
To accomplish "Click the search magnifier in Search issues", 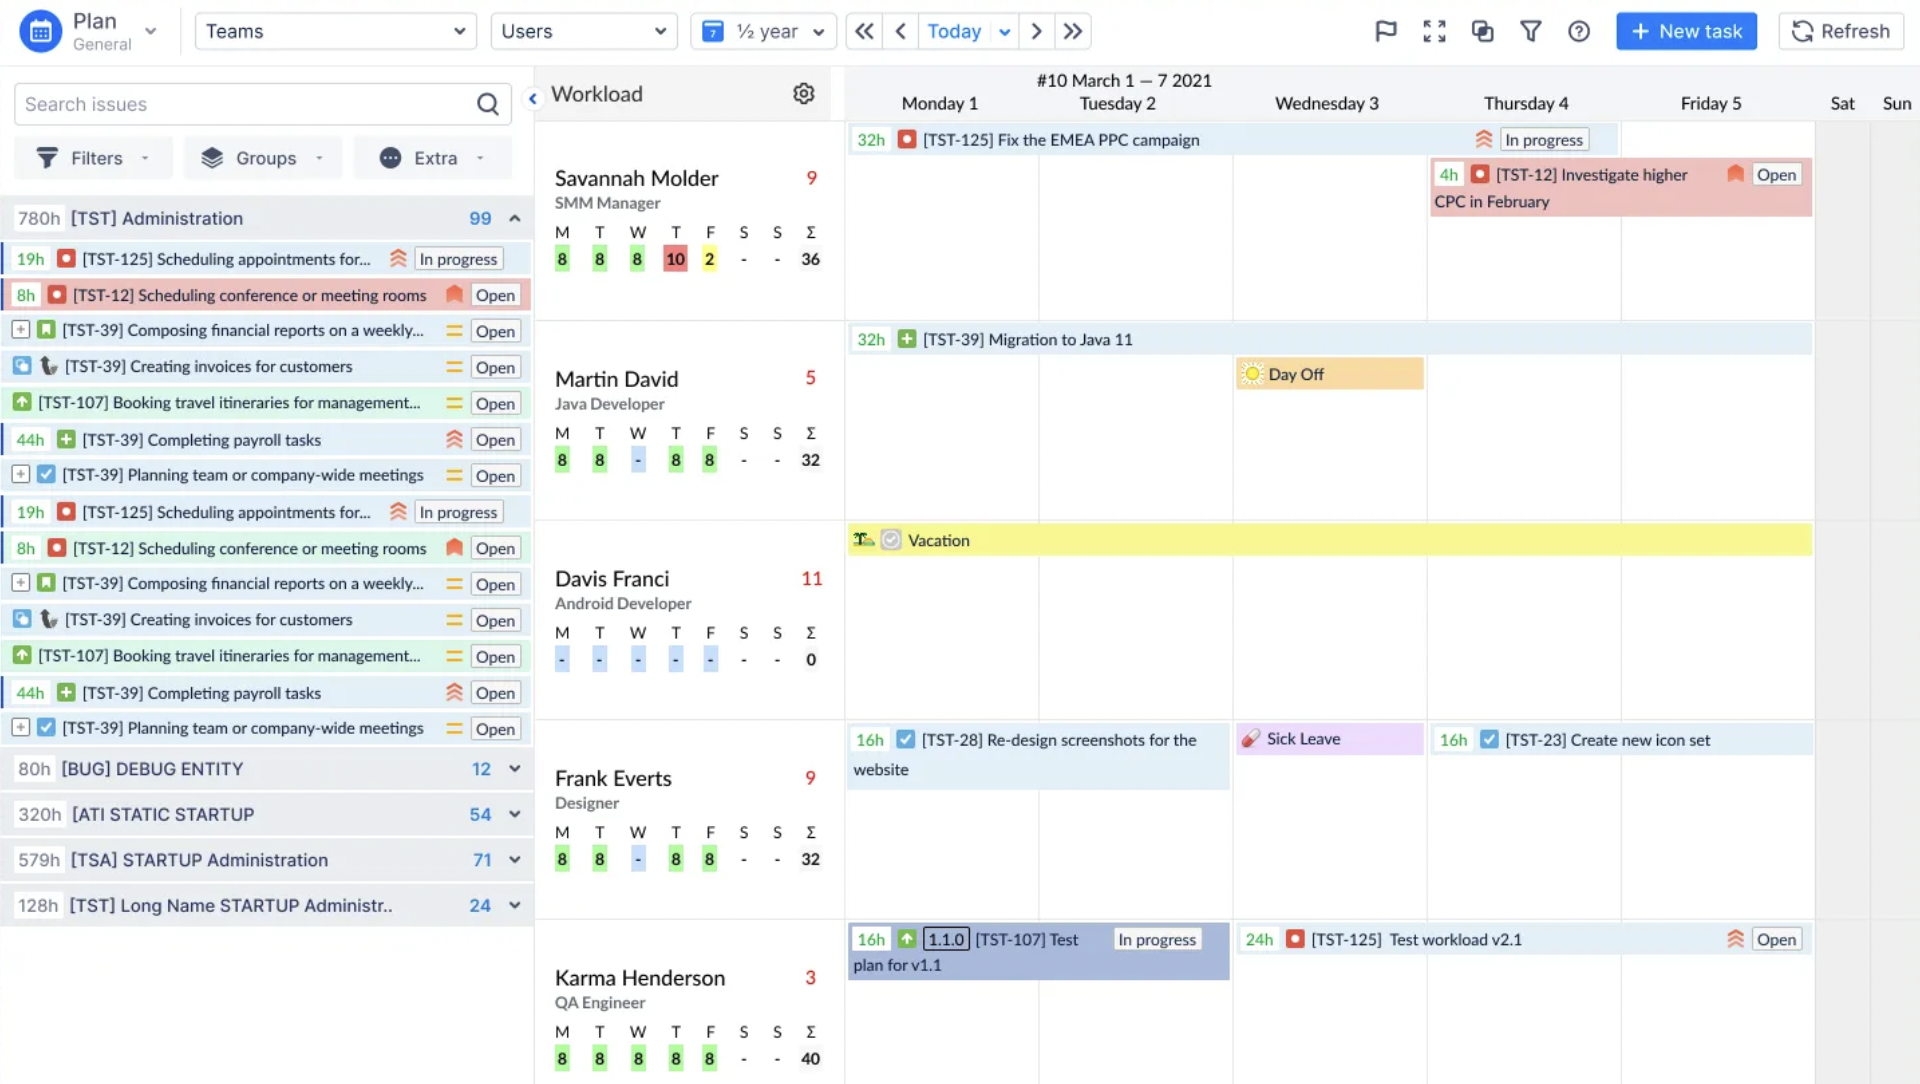I will point(488,103).
